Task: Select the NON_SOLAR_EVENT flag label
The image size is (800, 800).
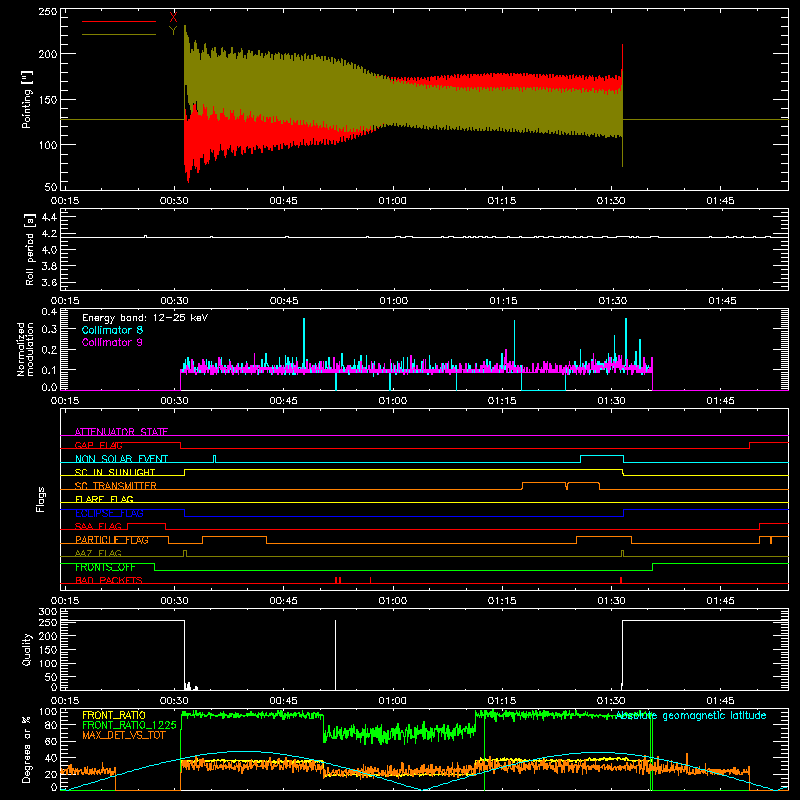Action: [x=121, y=459]
